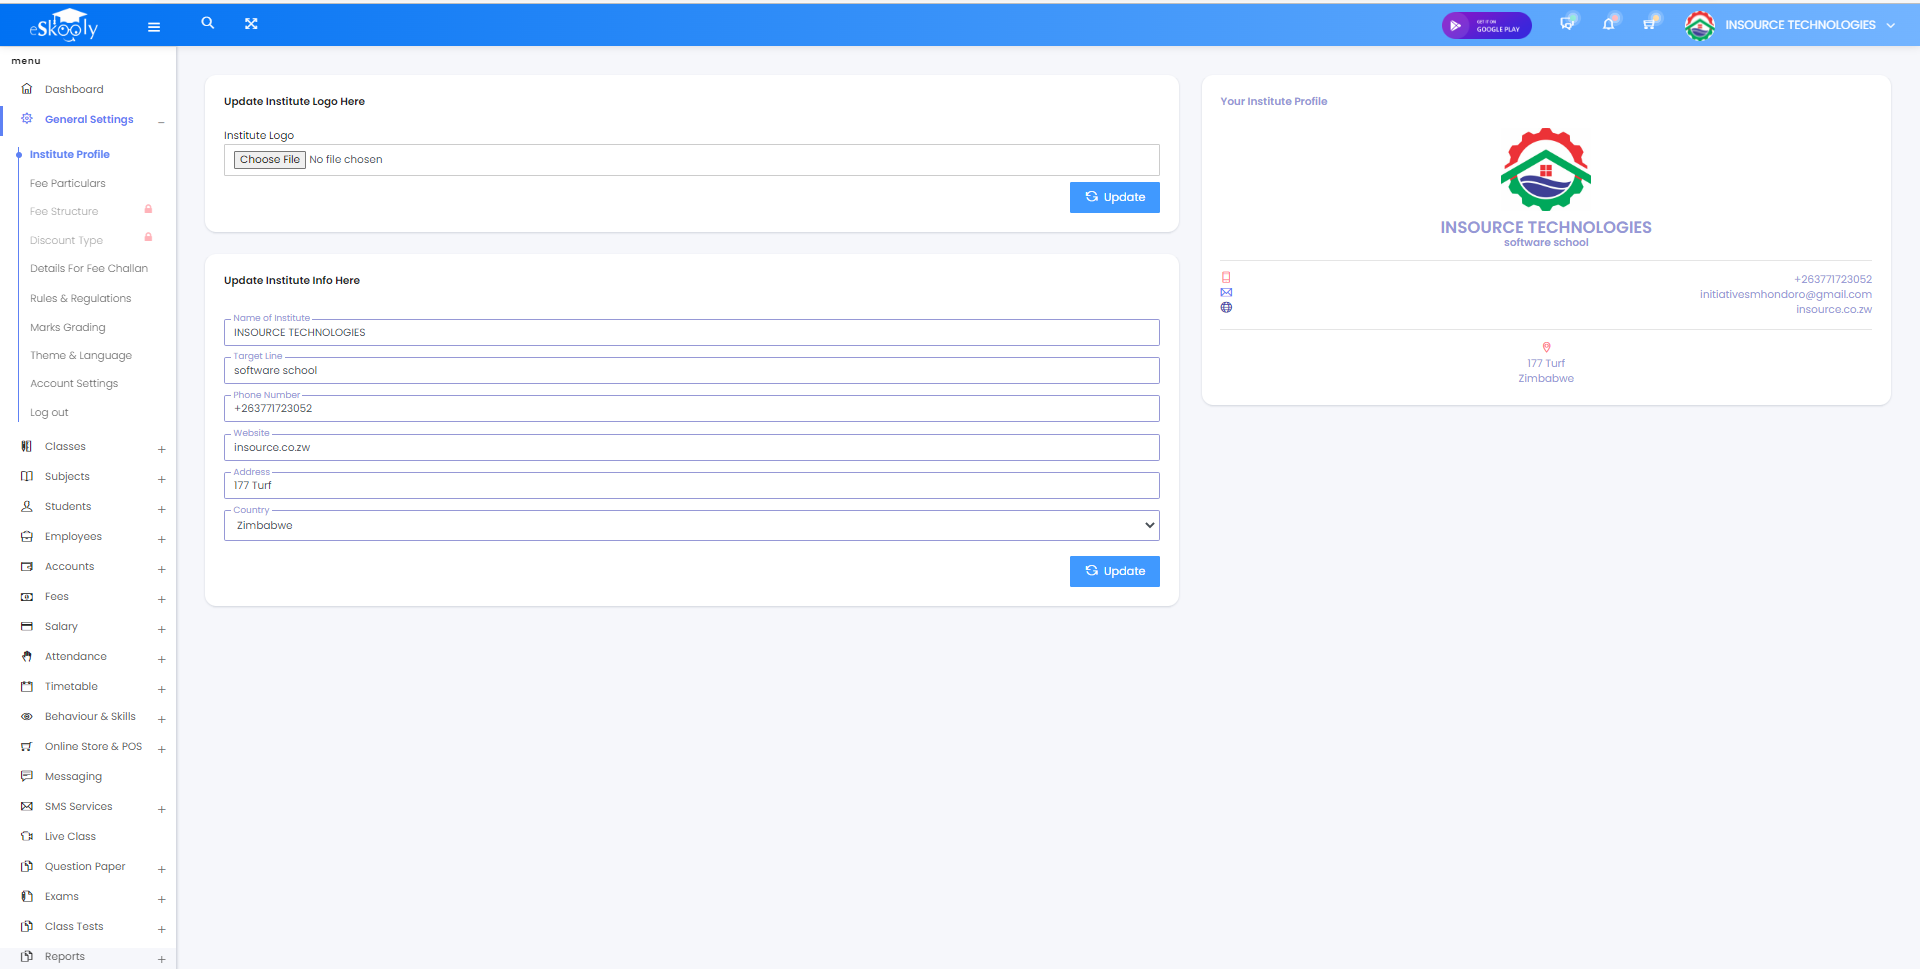Click the Target Line field
The width and height of the screenshot is (1920, 969).
pyautogui.click(x=691, y=370)
